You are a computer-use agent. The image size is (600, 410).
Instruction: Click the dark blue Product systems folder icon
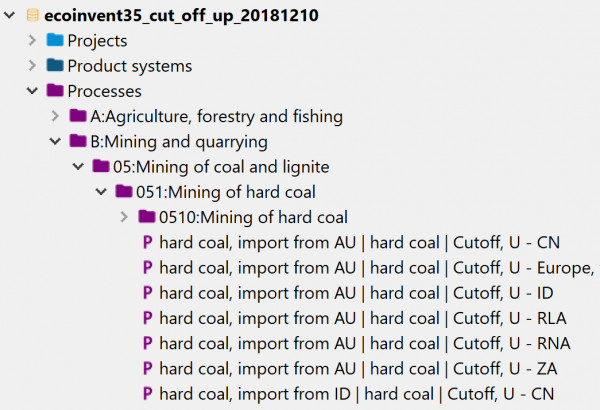pyautogui.click(x=55, y=65)
